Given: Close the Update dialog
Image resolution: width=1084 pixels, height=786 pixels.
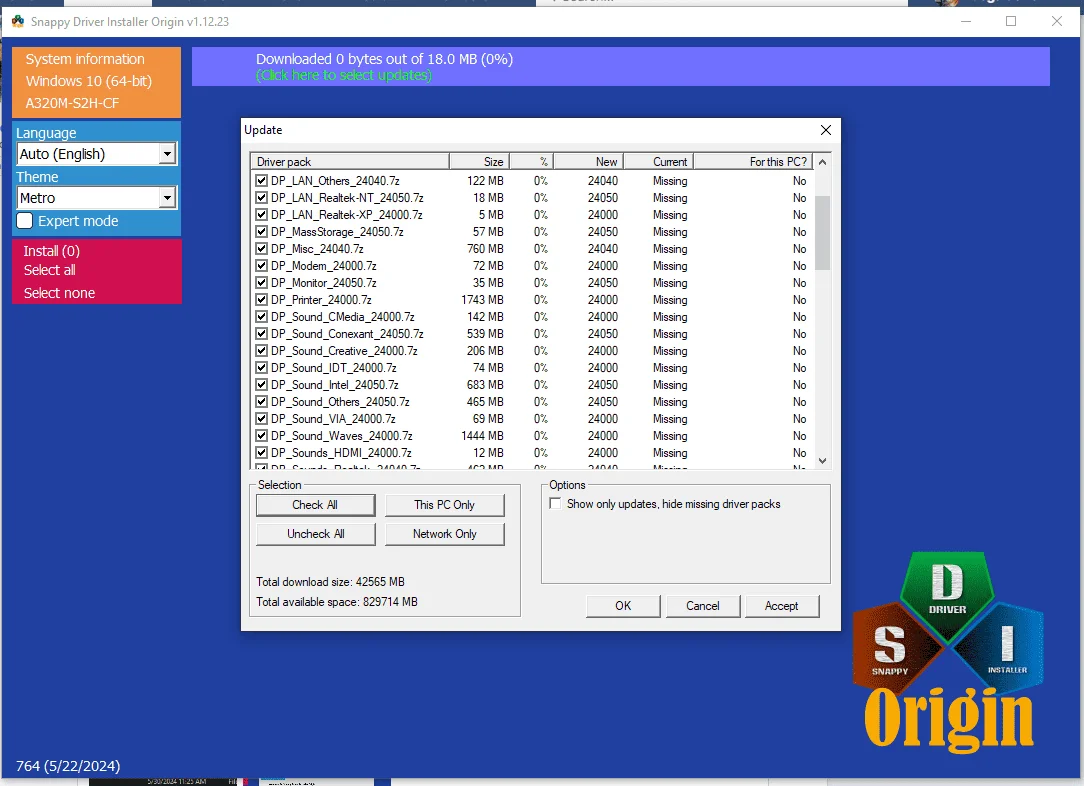Looking at the screenshot, I should pos(825,130).
